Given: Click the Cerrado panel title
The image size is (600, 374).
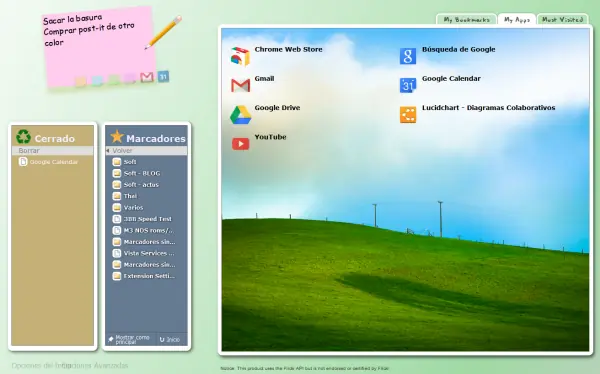Looking at the screenshot, I should click(55, 139).
